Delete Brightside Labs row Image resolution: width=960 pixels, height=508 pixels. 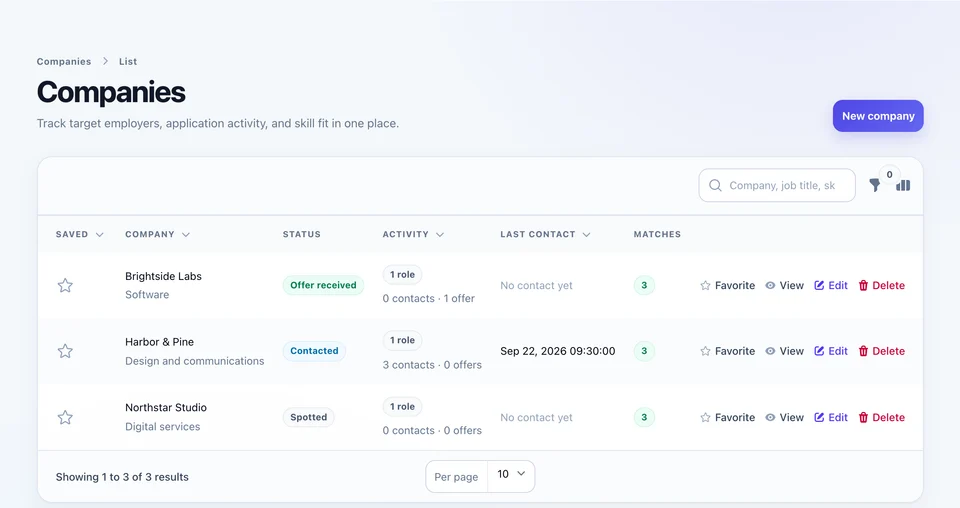click(882, 285)
